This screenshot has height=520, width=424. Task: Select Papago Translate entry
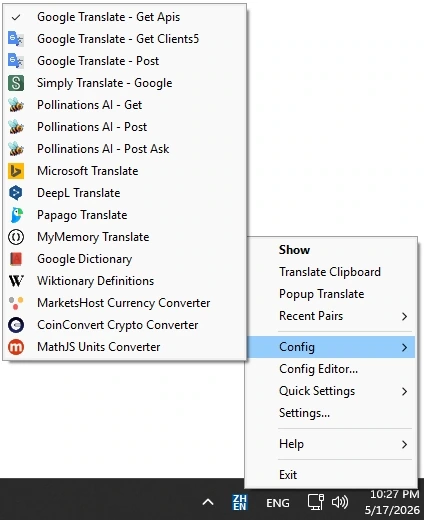tap(125, 215)
